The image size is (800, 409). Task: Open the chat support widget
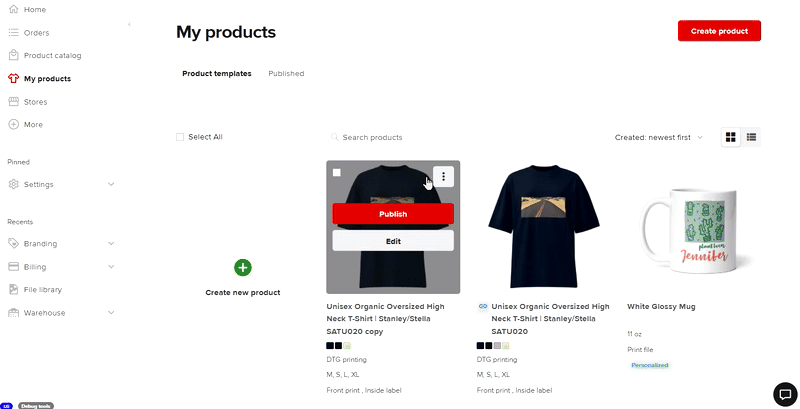(x=785, y=393)
